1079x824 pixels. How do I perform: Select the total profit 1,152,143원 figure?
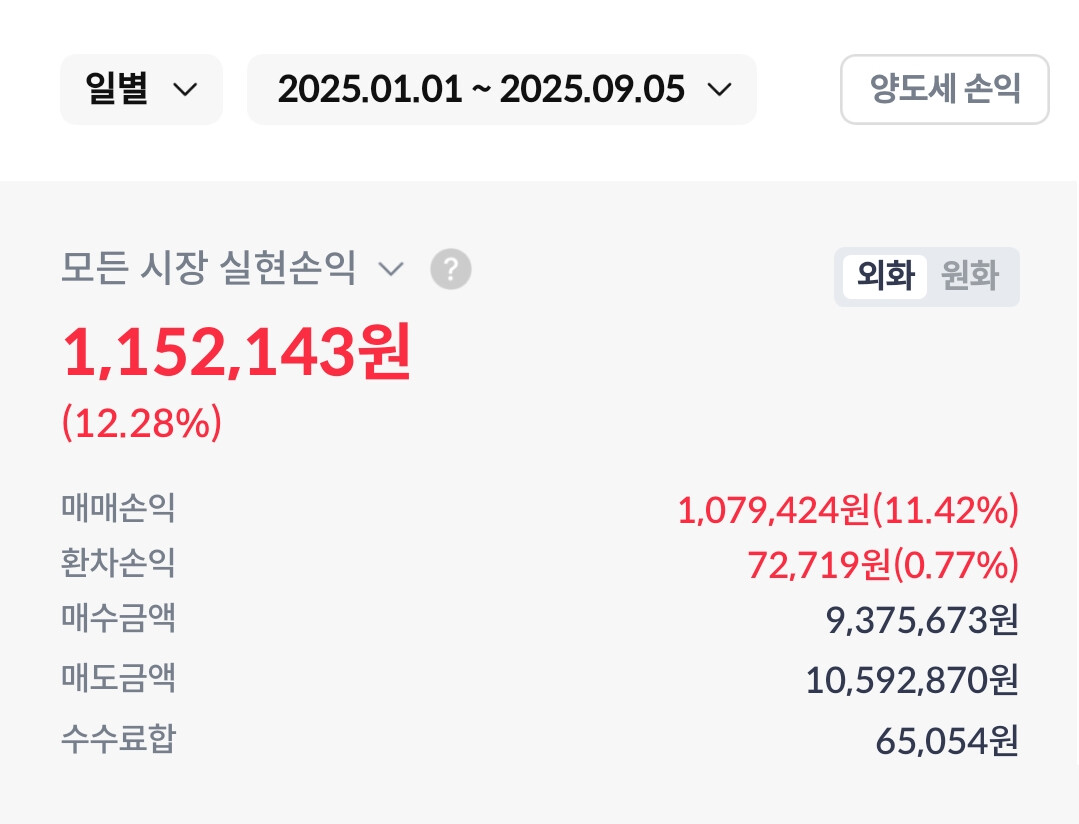point(237,352)
